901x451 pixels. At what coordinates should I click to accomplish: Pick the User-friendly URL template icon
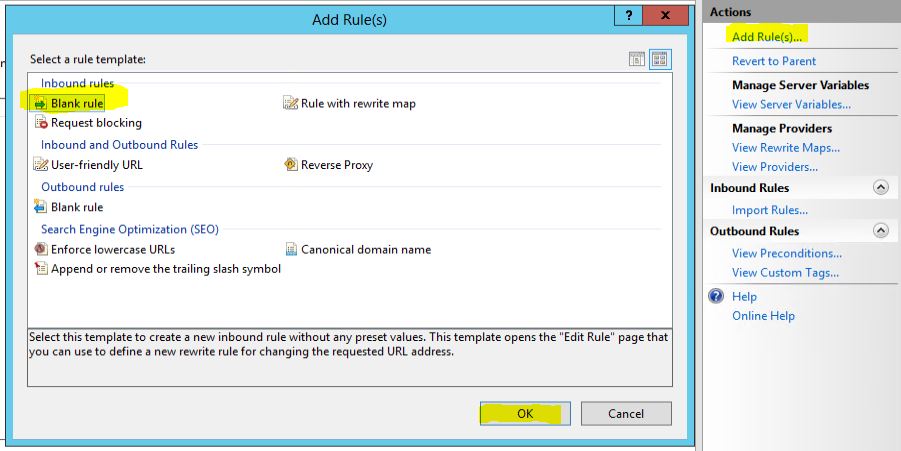click(41, 165)
